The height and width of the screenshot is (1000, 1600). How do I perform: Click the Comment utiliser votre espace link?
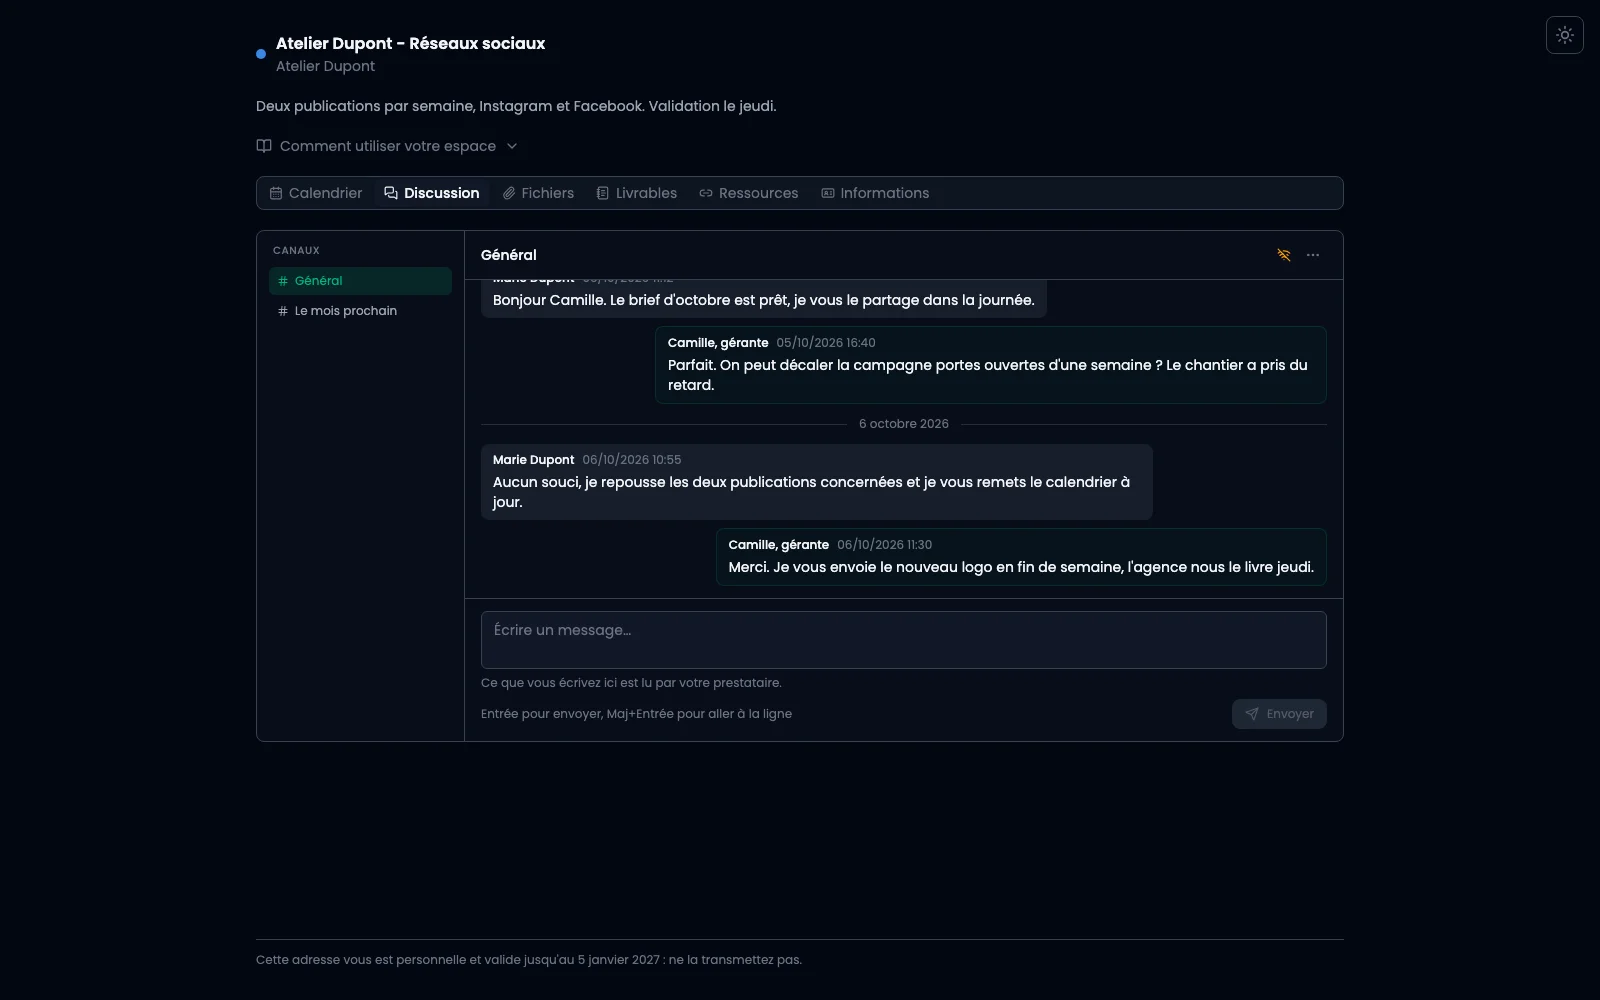click(x=388, y=146)
